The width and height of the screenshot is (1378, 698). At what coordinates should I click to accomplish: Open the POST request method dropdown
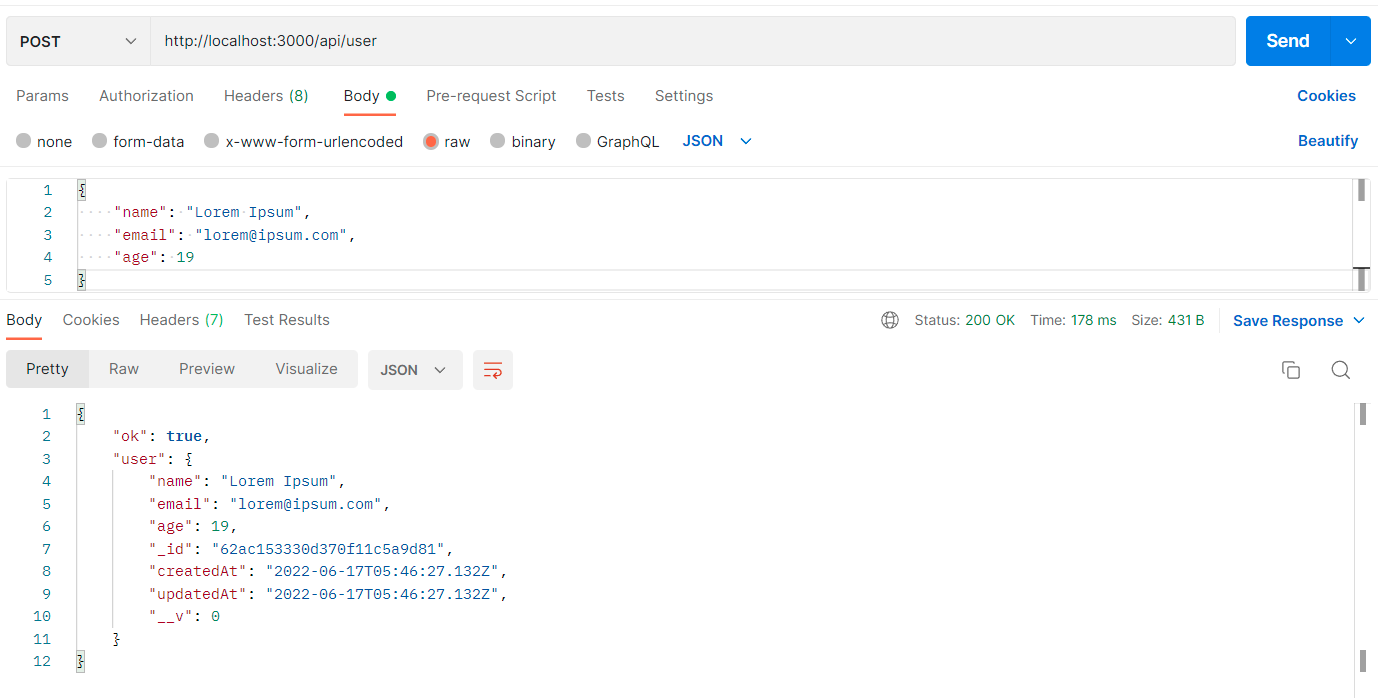(77, 41)
